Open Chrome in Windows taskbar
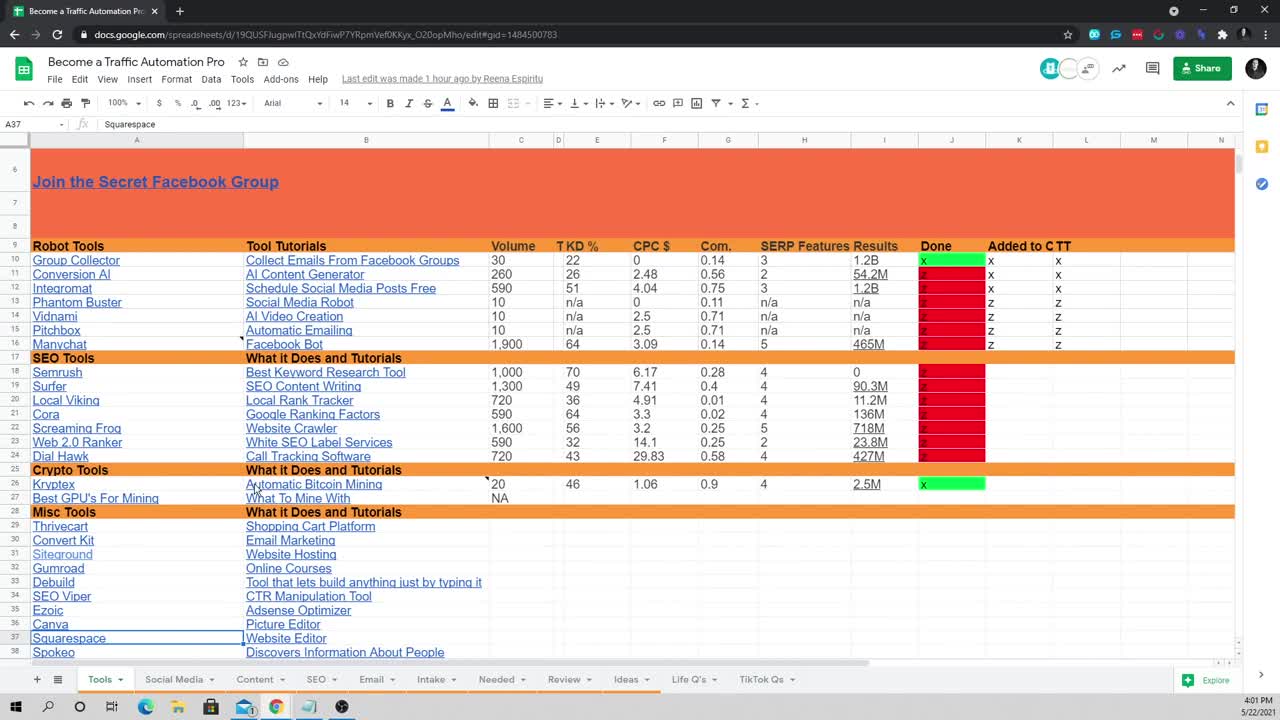 coord(276,707)
